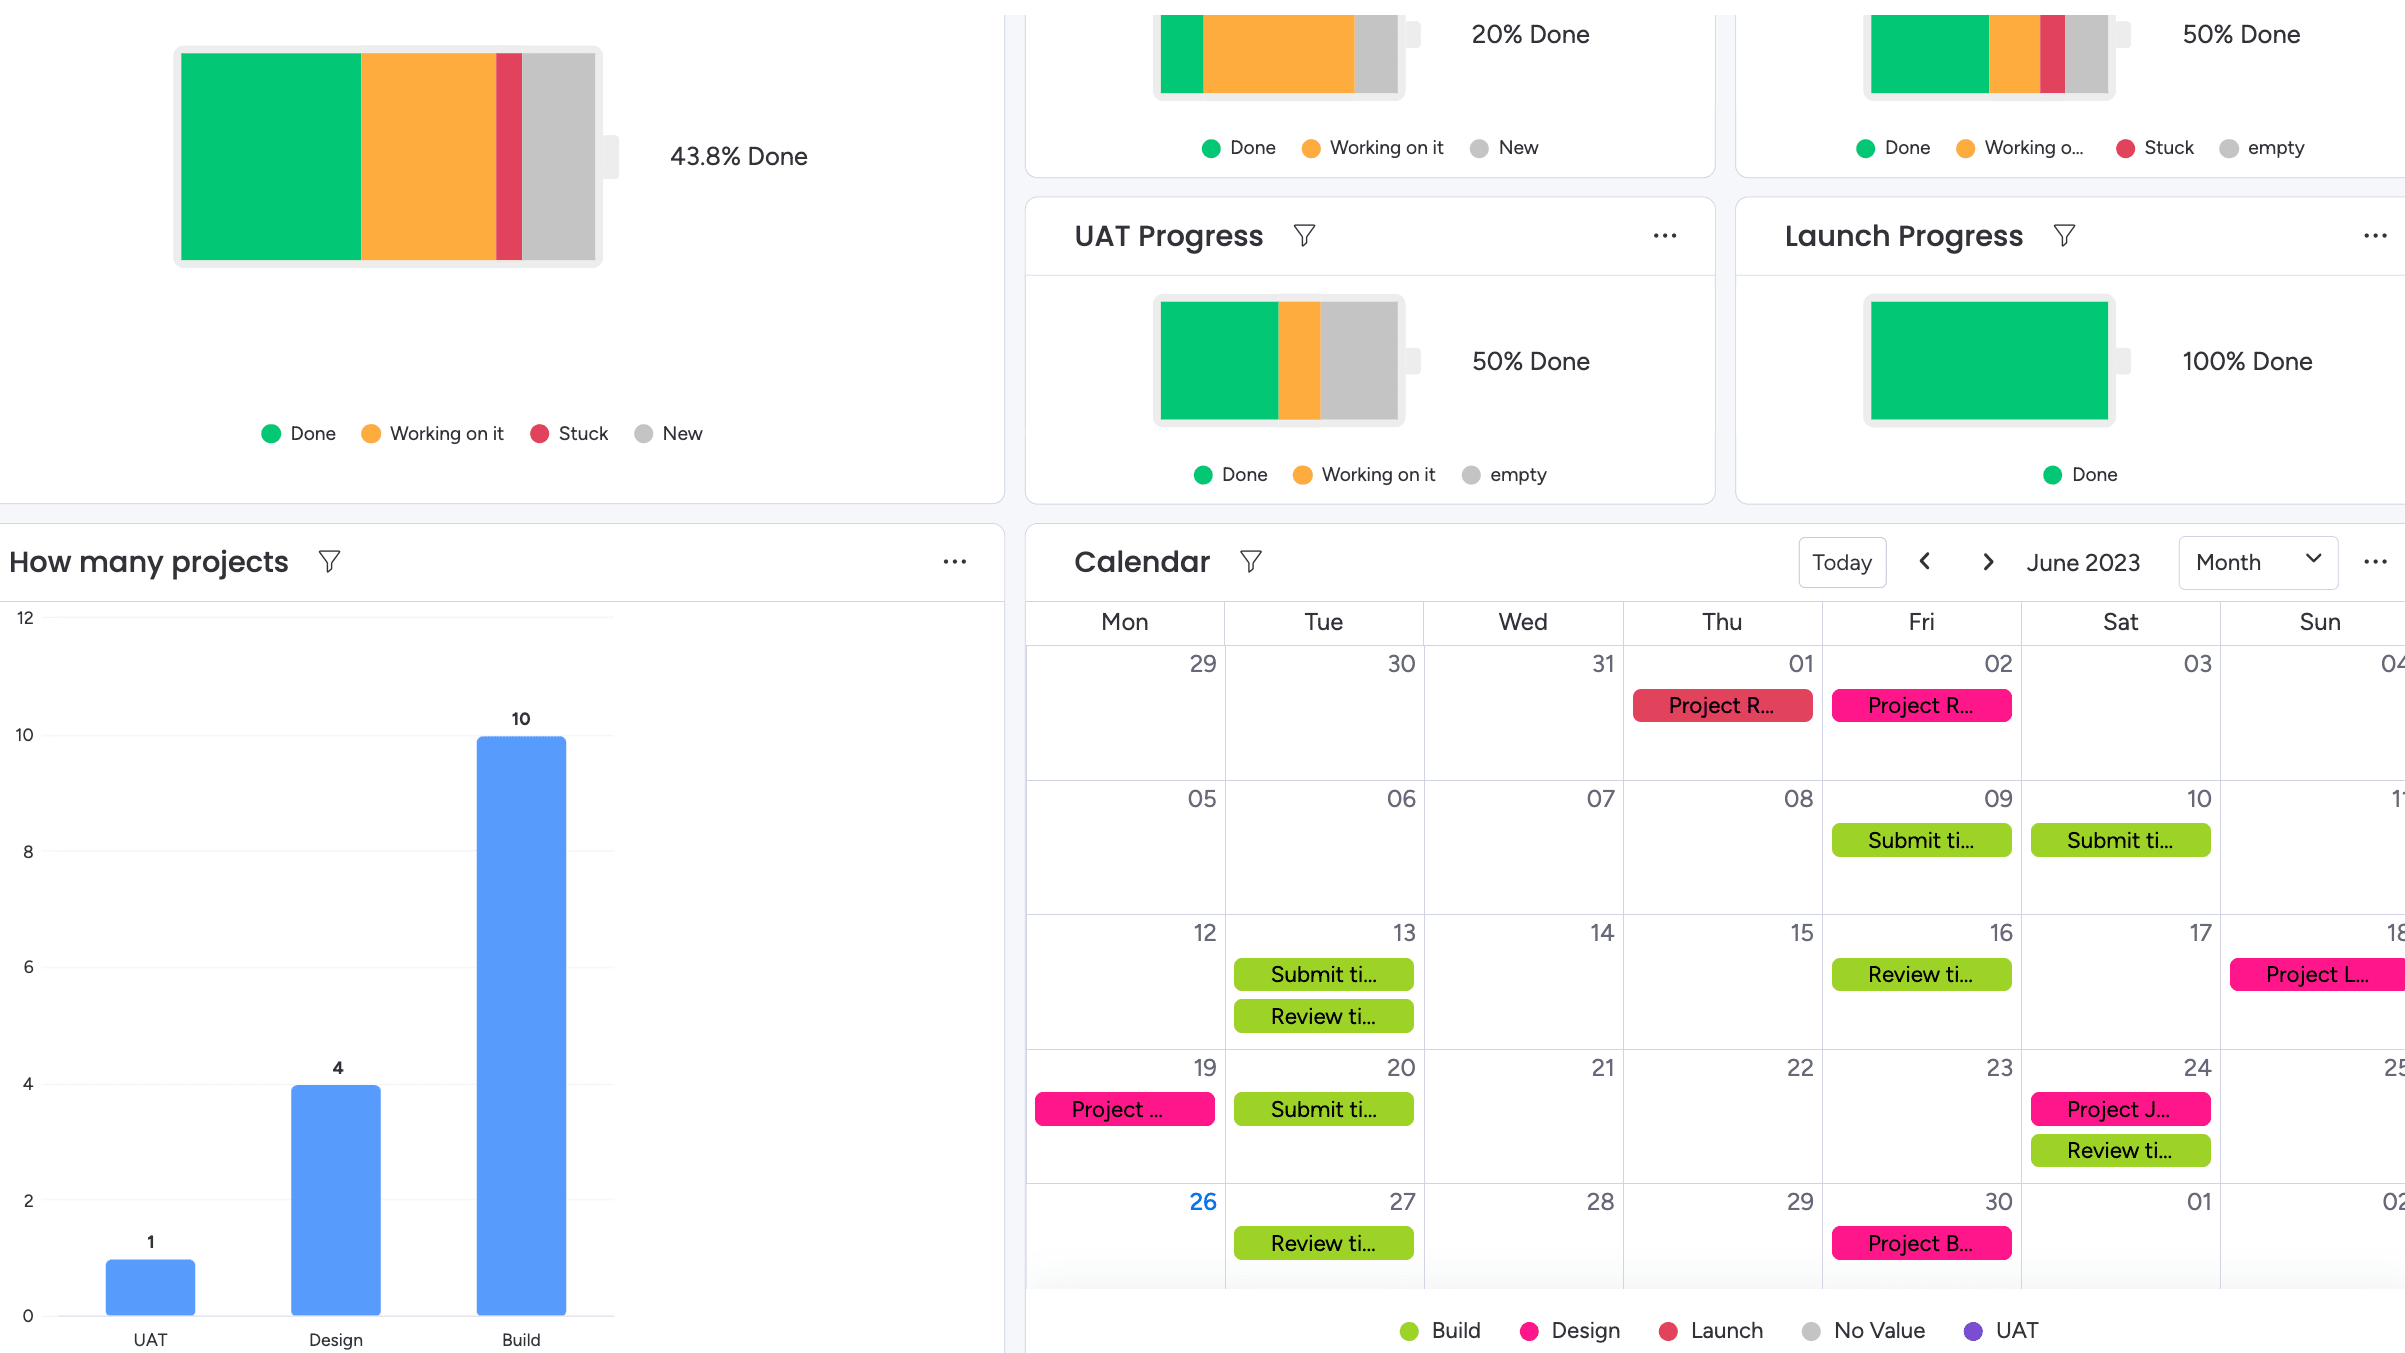Open the Design legend entry in calendar
The width and height of the screenshot is (2405, 1353).
click(x=1569, y=1330)
